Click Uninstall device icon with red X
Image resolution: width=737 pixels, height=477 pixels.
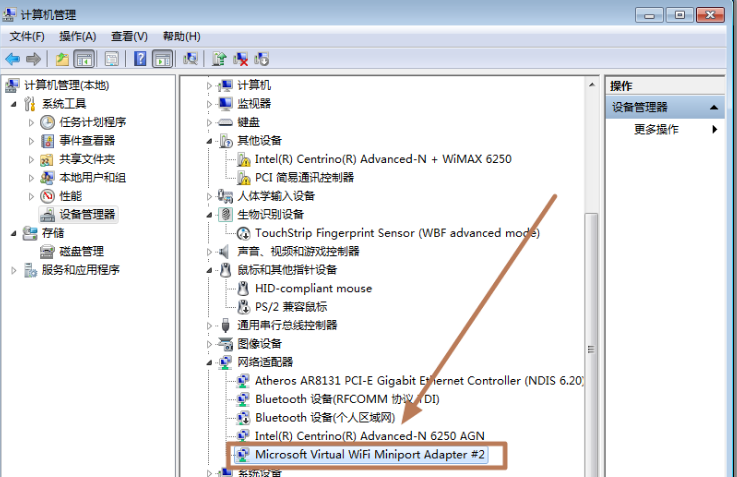click(x=241, y=59)
